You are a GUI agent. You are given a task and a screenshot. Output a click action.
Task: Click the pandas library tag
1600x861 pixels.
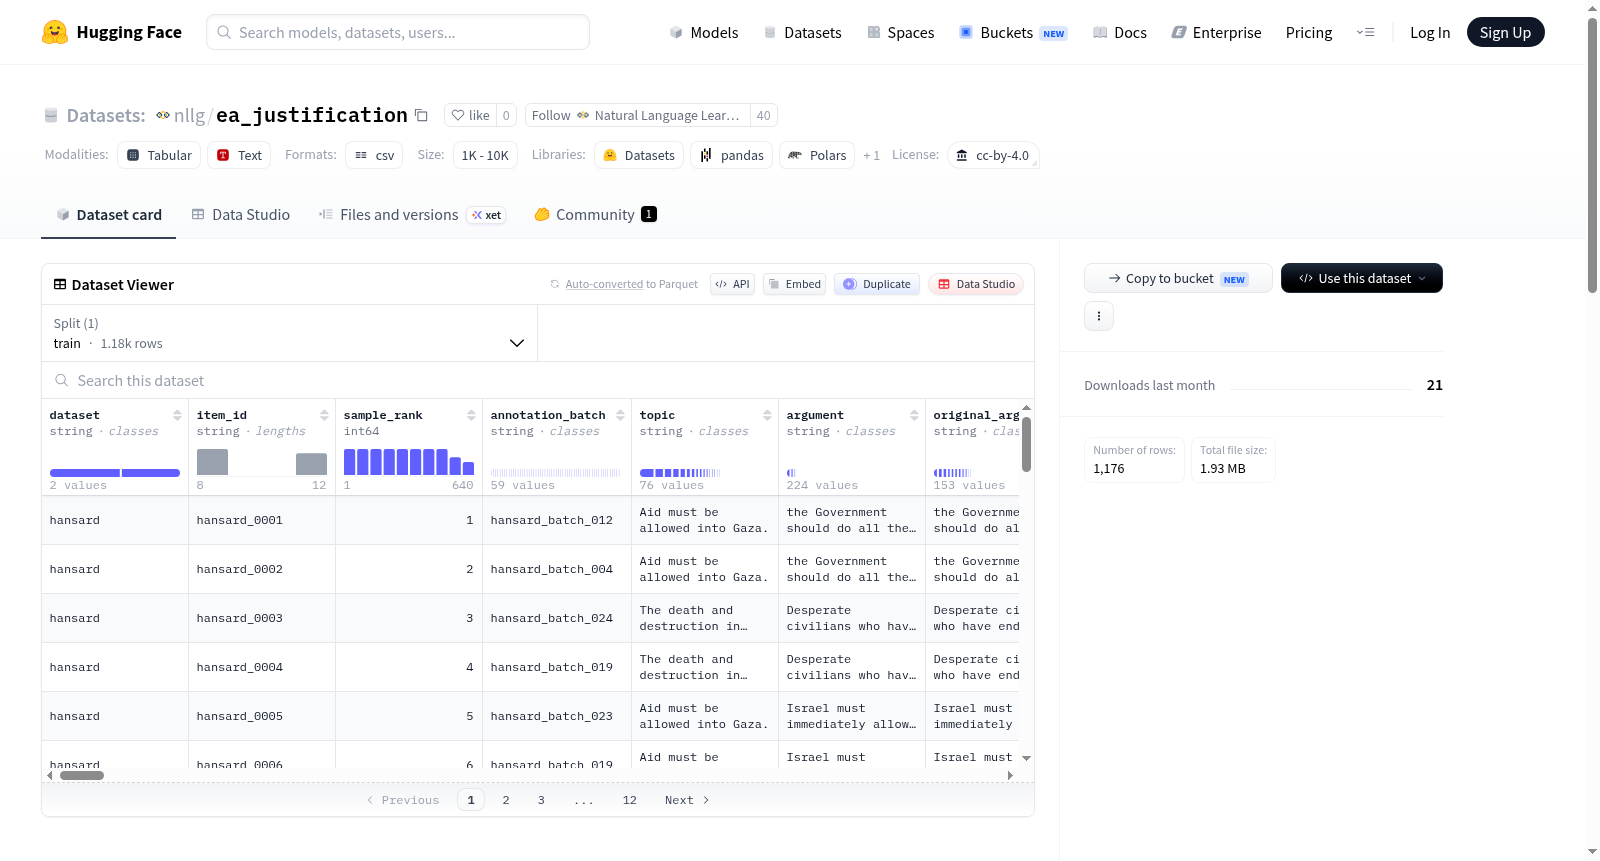click(731, 155)
